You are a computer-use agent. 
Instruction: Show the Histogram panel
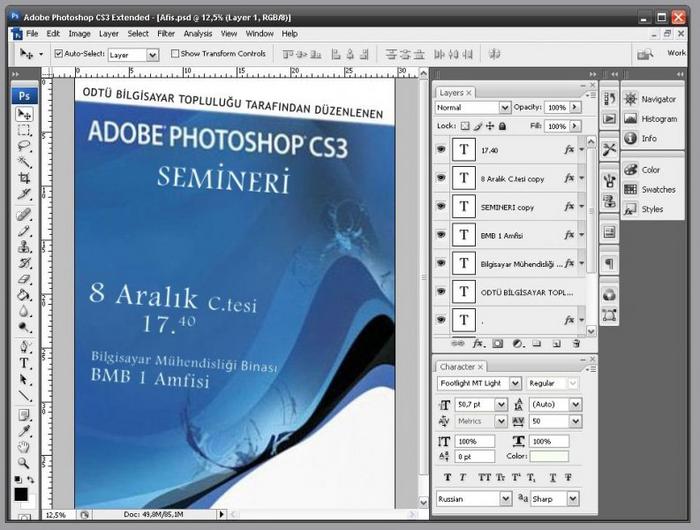(x=658, y=119)
